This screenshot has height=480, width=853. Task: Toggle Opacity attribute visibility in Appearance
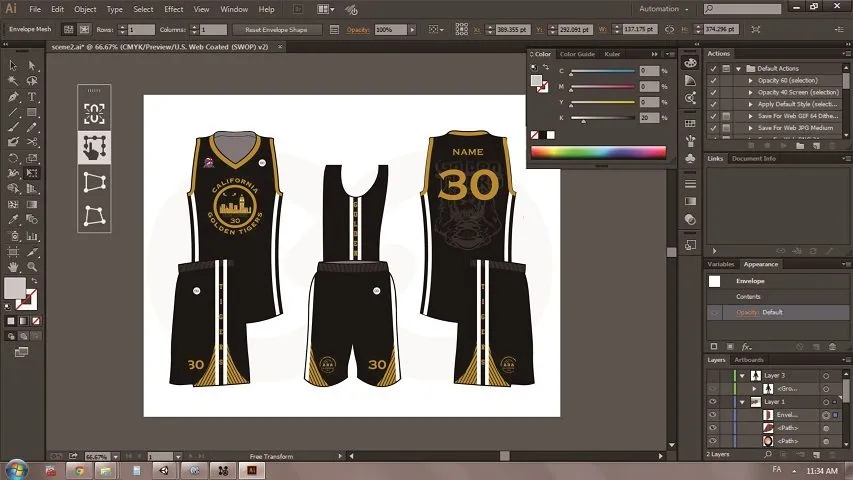coord(714,312)
